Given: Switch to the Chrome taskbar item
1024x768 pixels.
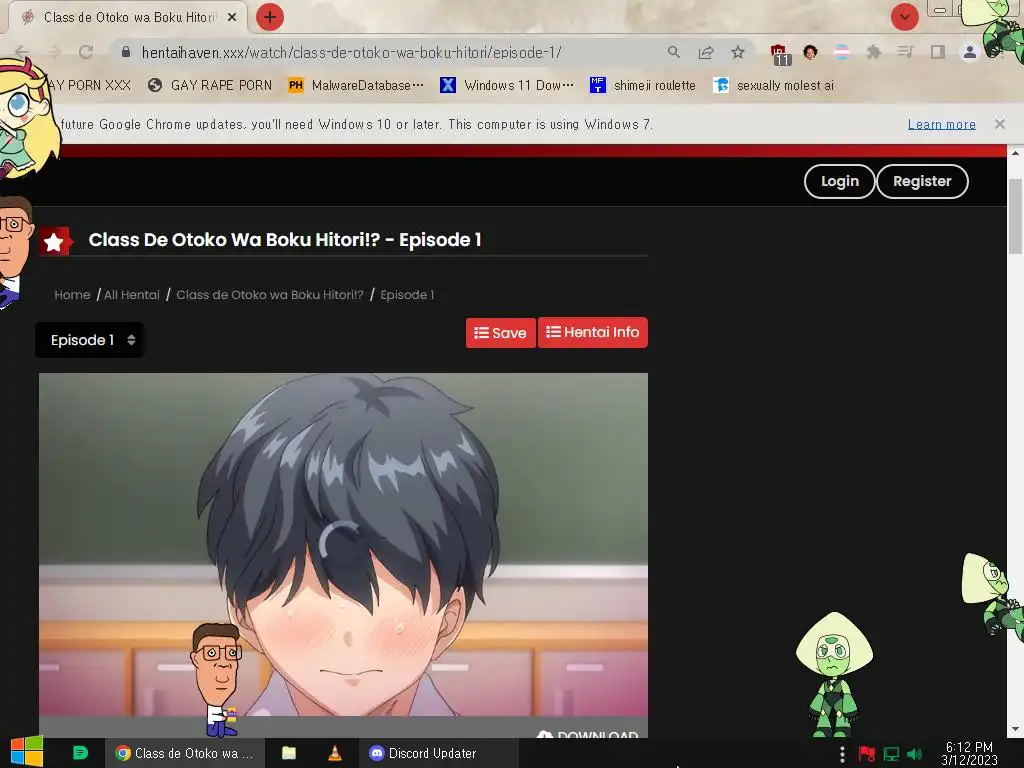Looking at the screenshot, I should [x=185, y=754].
